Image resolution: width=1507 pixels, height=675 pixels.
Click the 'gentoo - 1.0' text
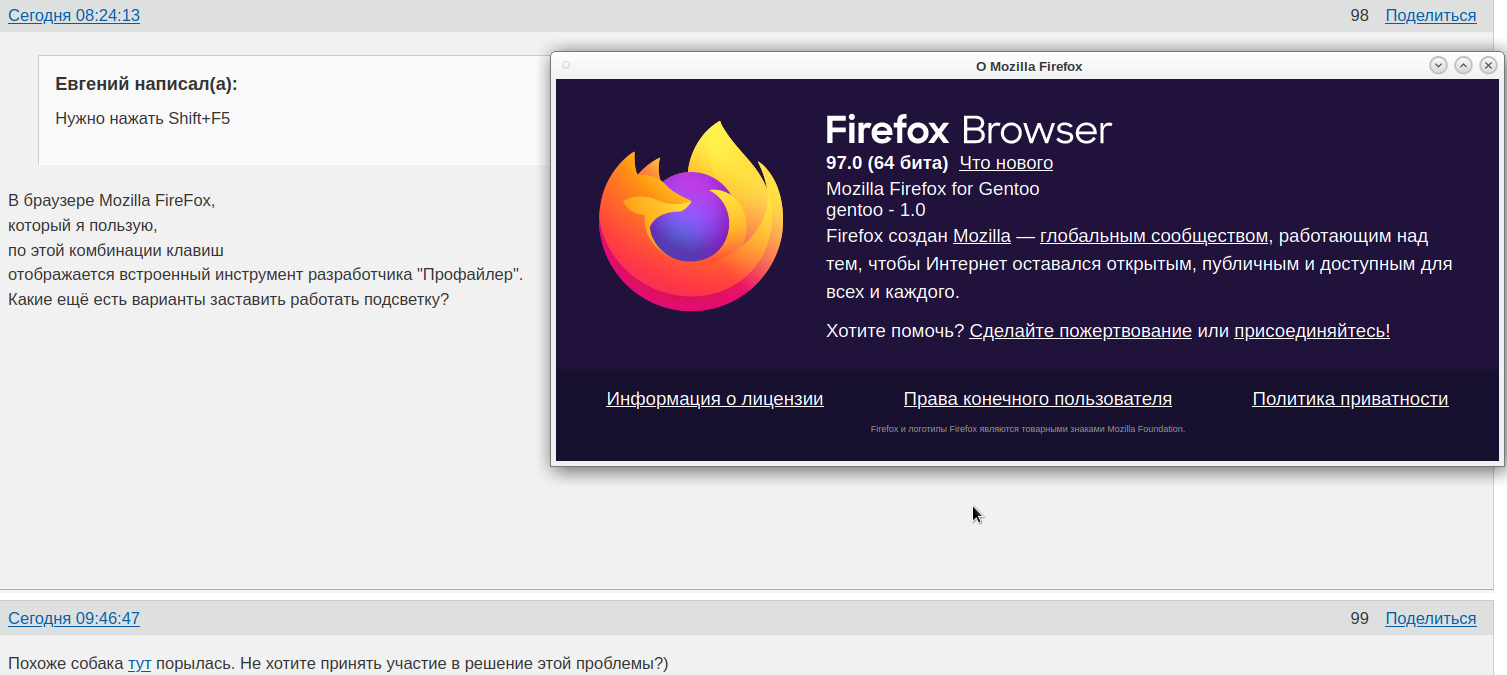tap(876, 210)
